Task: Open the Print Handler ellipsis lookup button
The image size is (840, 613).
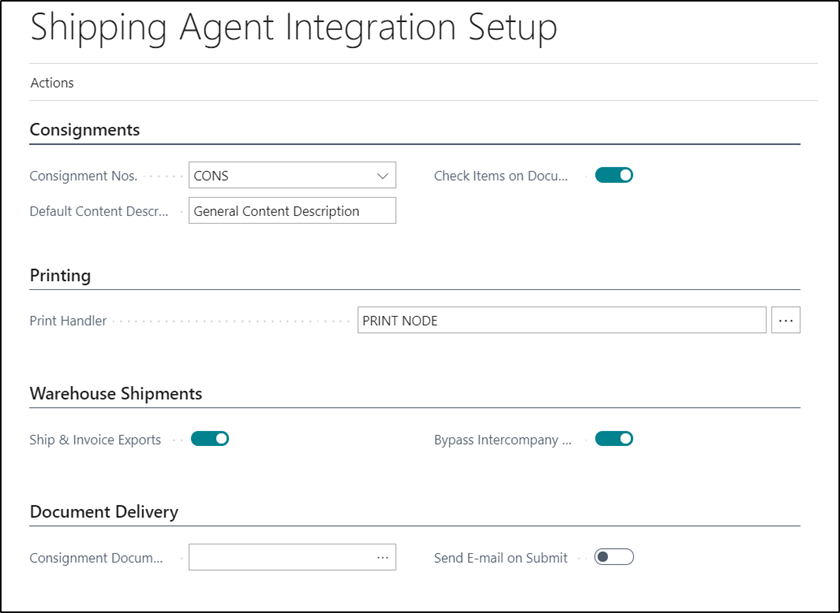Action: [785, 320]
